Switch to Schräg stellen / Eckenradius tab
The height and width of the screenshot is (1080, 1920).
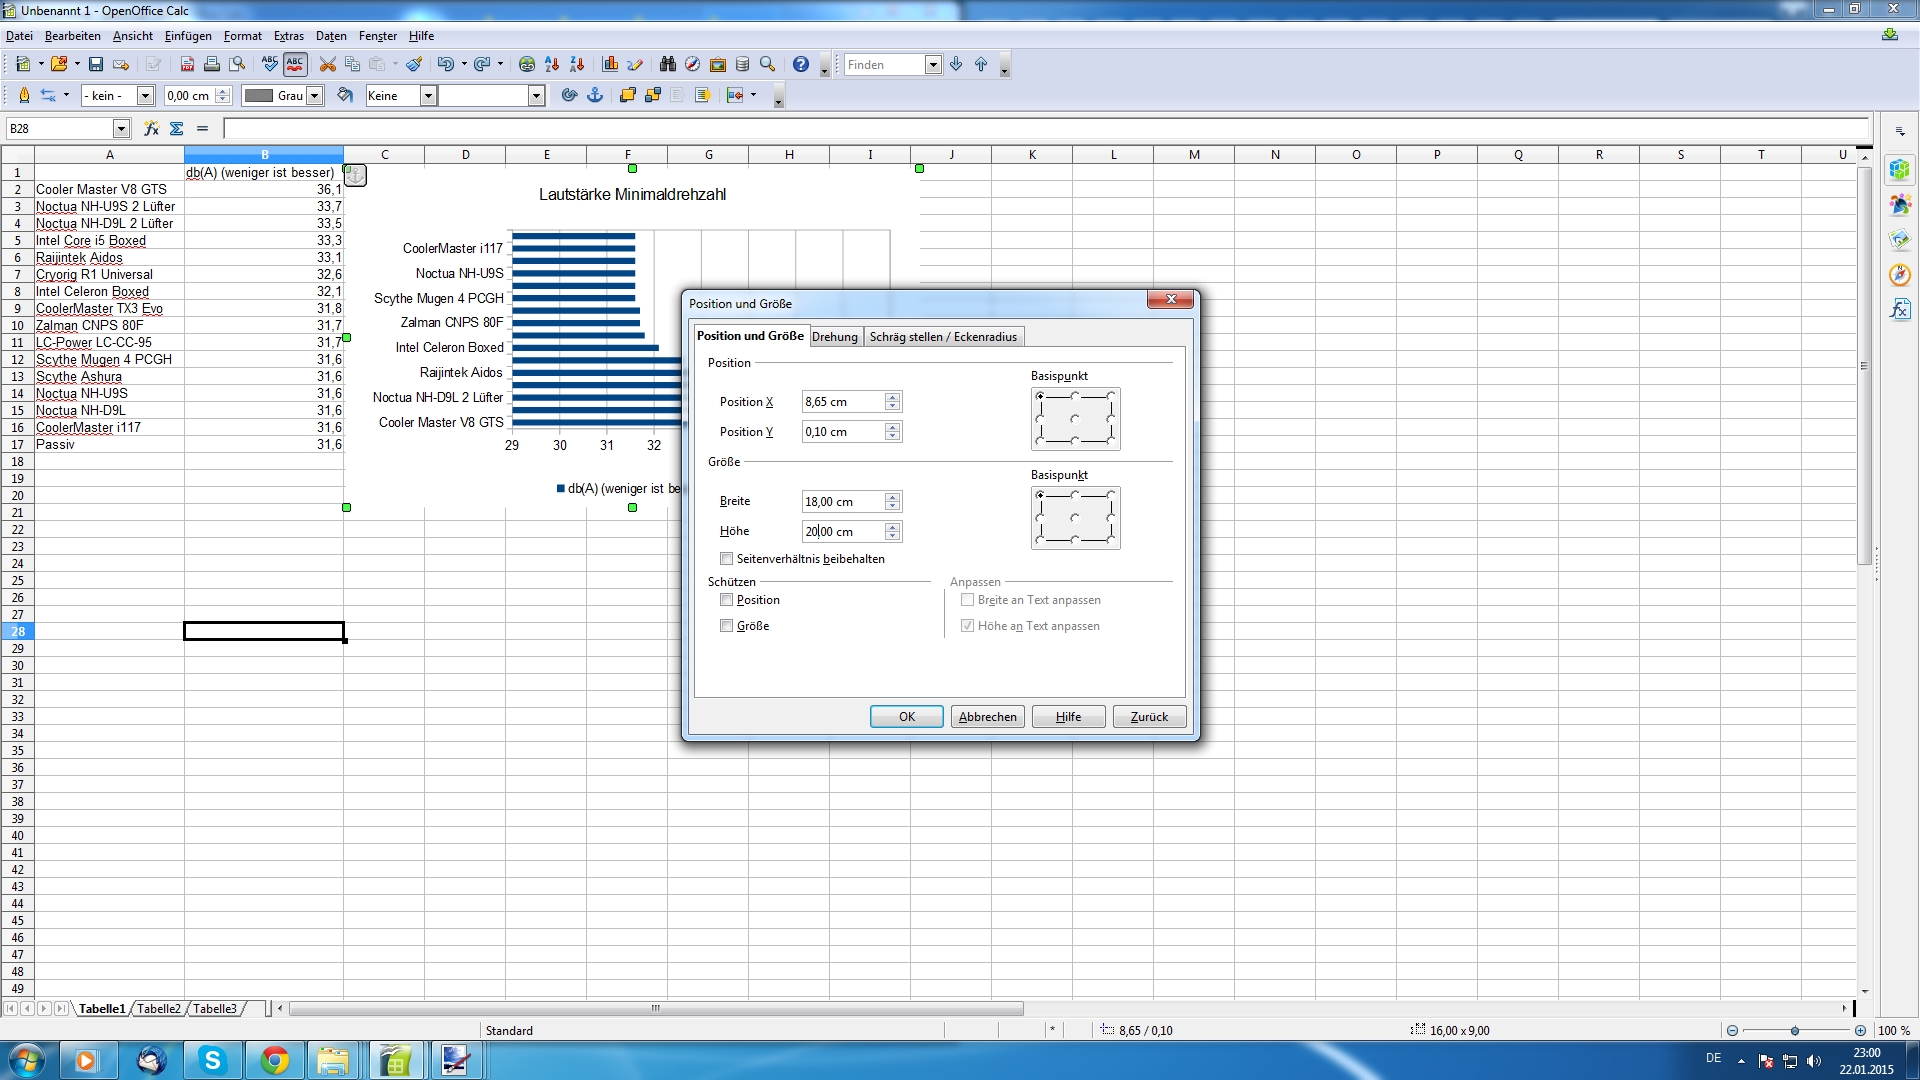pyautogui.click(x=943, y=337)
